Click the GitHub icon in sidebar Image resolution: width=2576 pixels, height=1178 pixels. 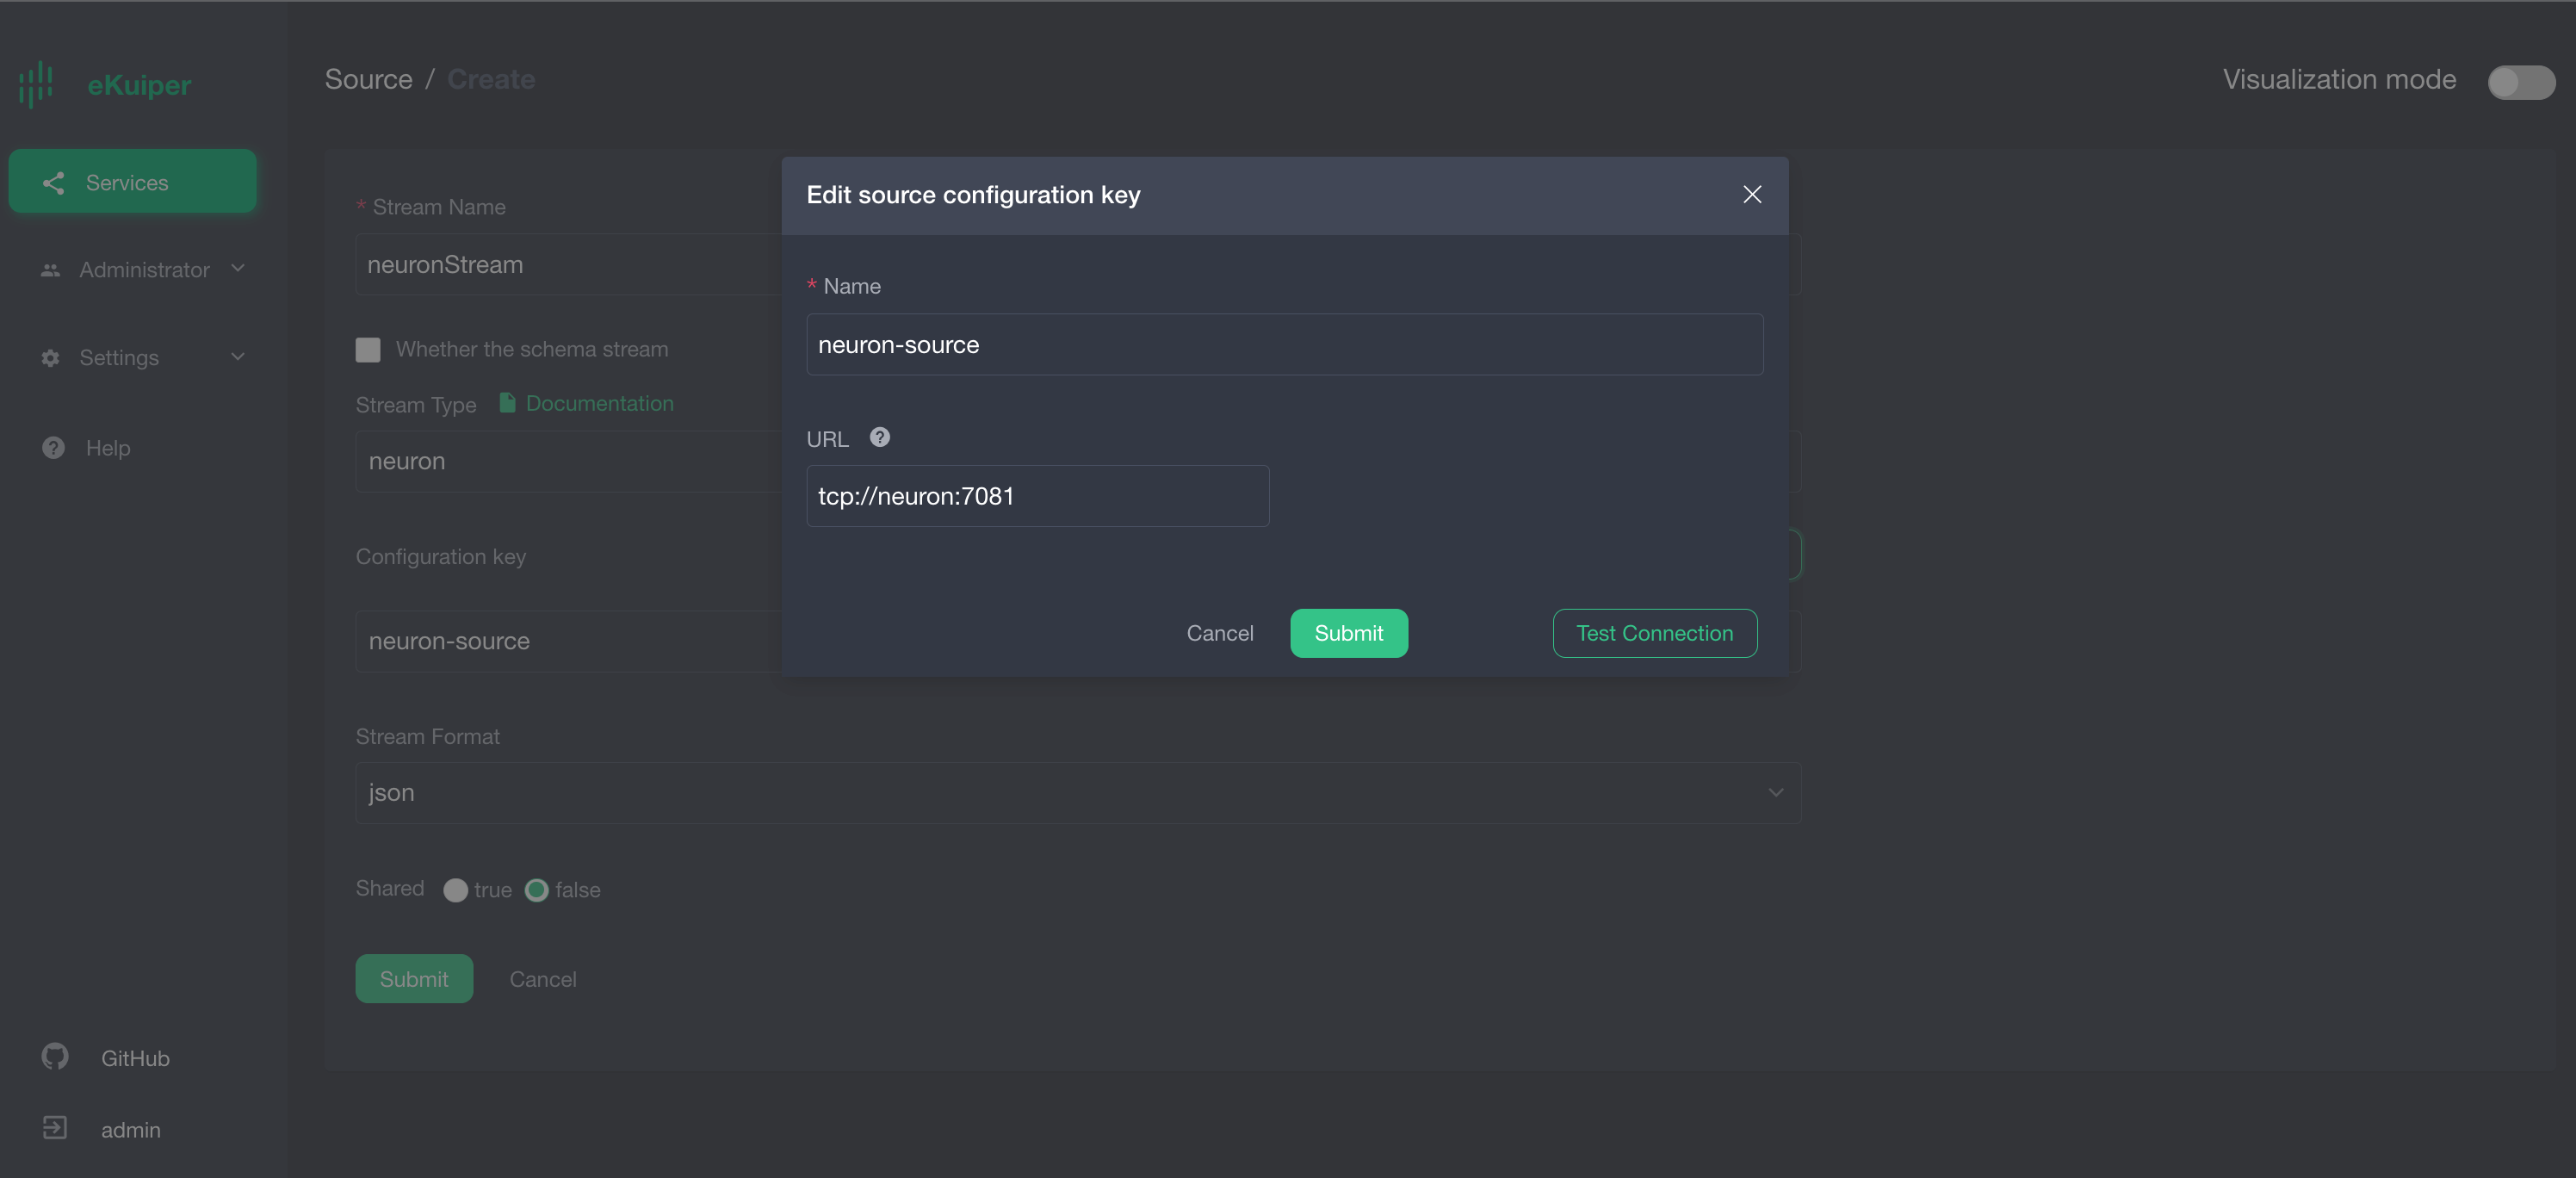pos(55,1056)
